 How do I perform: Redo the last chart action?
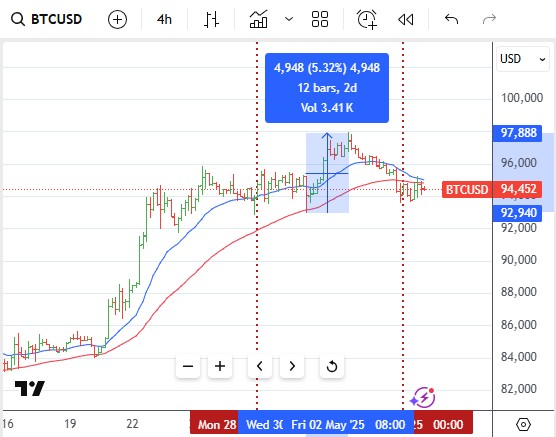pyautogui.click(x=489, y=19)
